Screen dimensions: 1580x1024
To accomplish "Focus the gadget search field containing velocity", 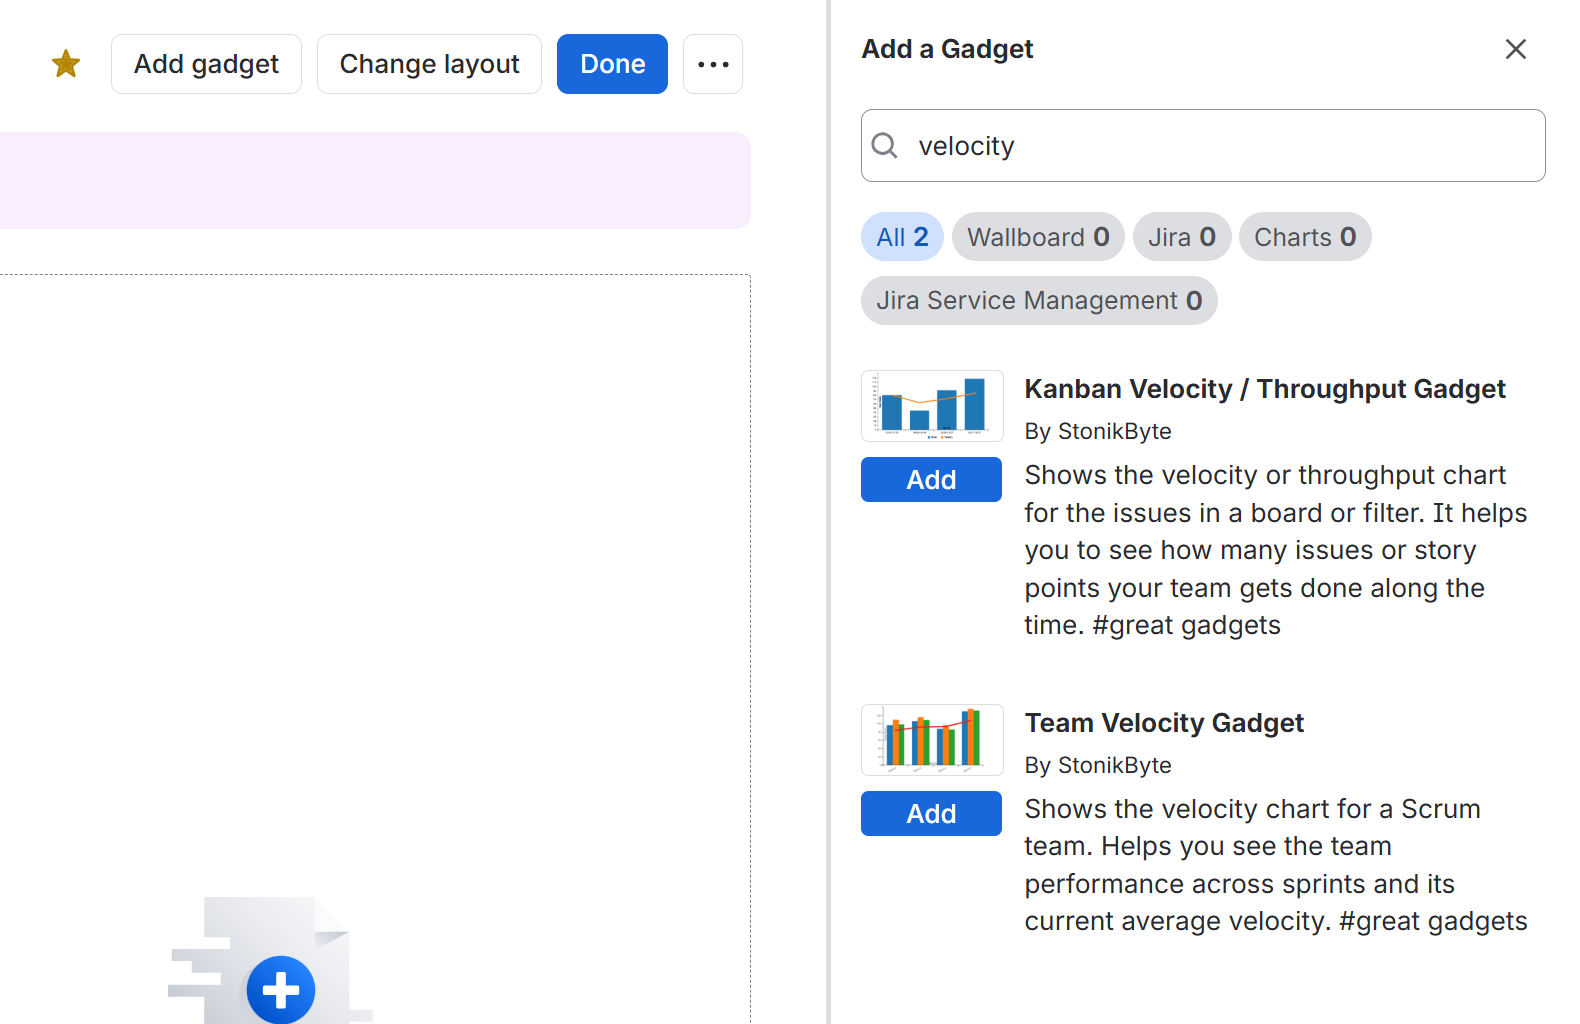I will (1203, 146).
